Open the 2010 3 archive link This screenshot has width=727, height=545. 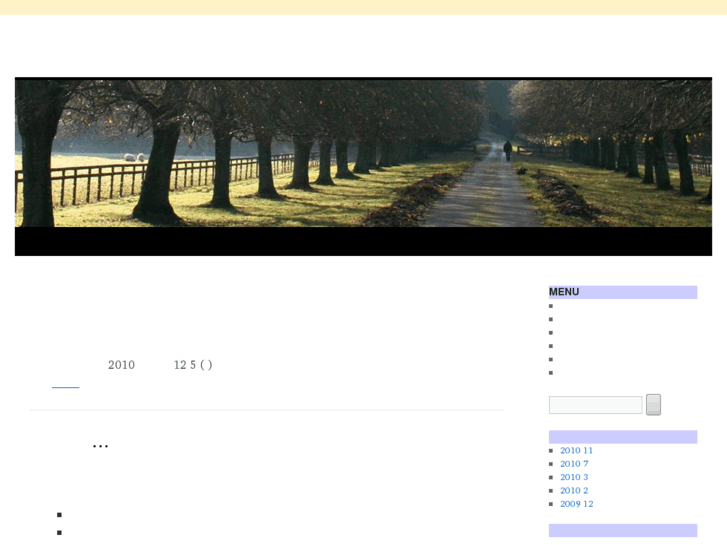click(x=574, y=477)
